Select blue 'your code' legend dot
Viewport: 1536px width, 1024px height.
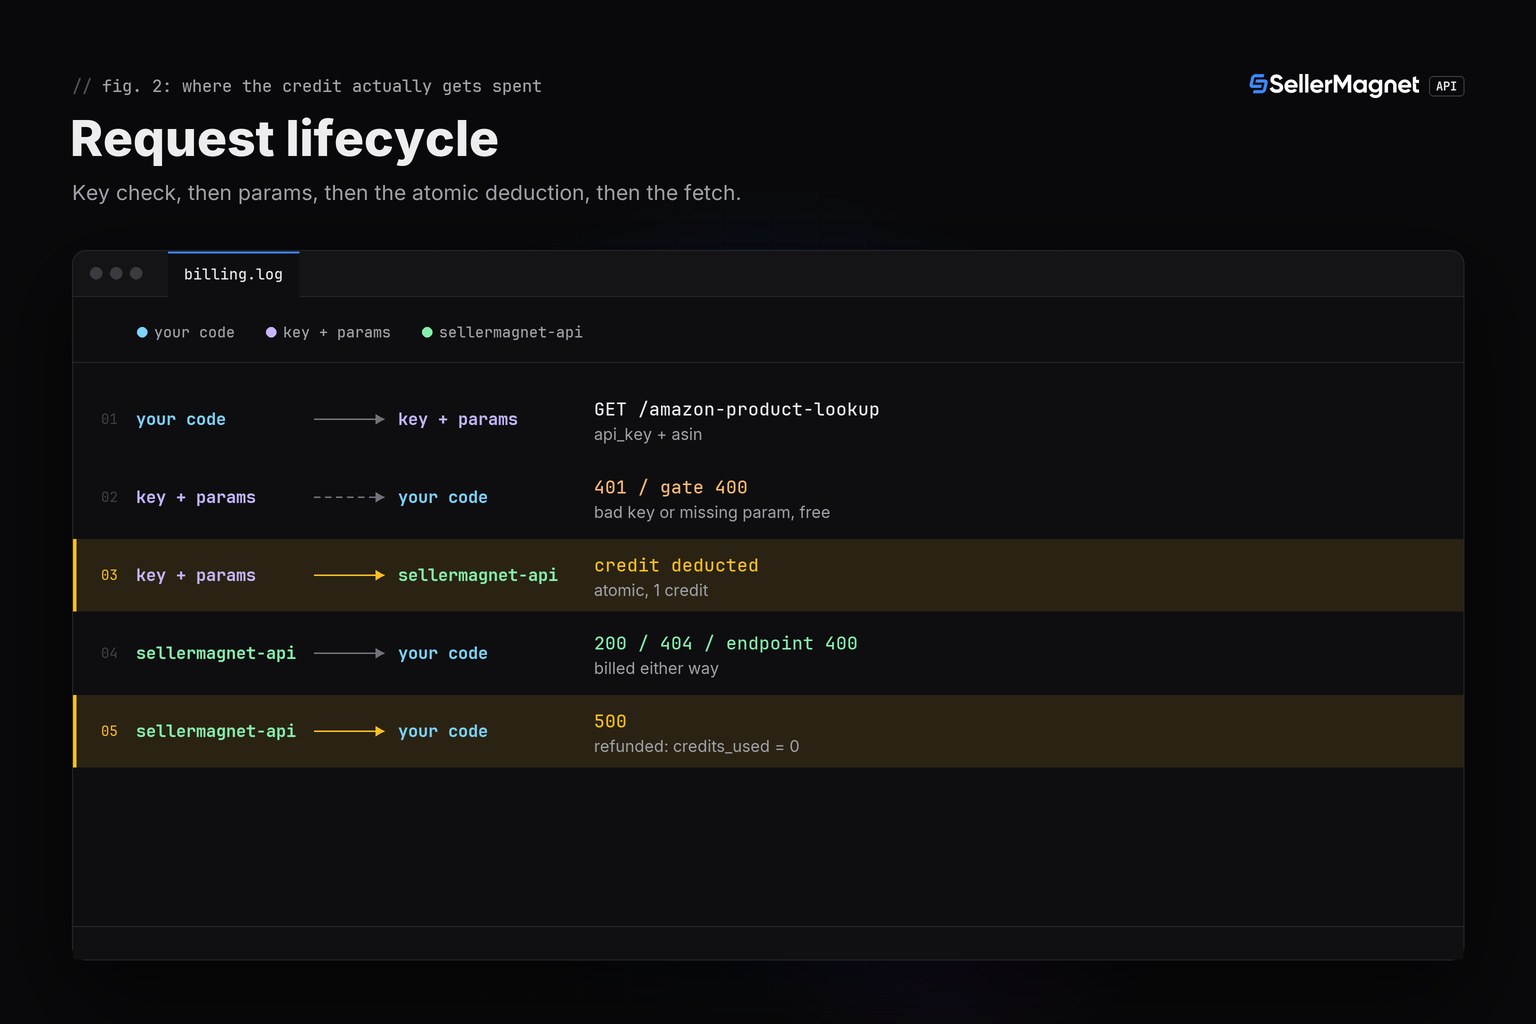point(142,332)
